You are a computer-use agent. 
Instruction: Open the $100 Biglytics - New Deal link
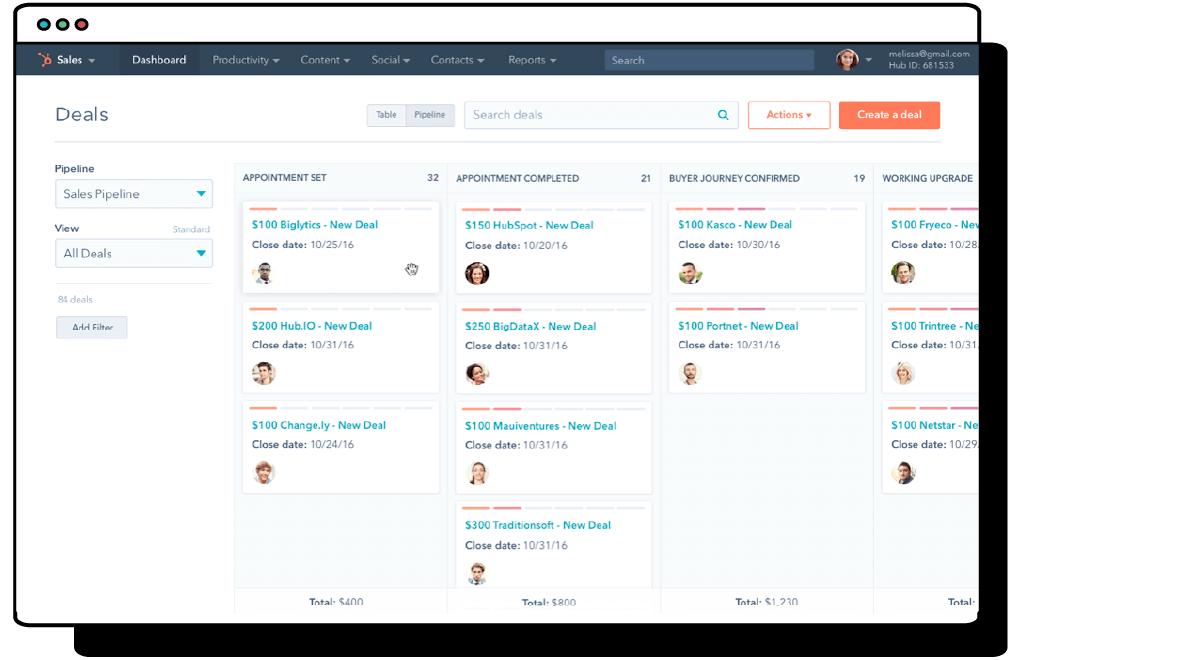315,225
